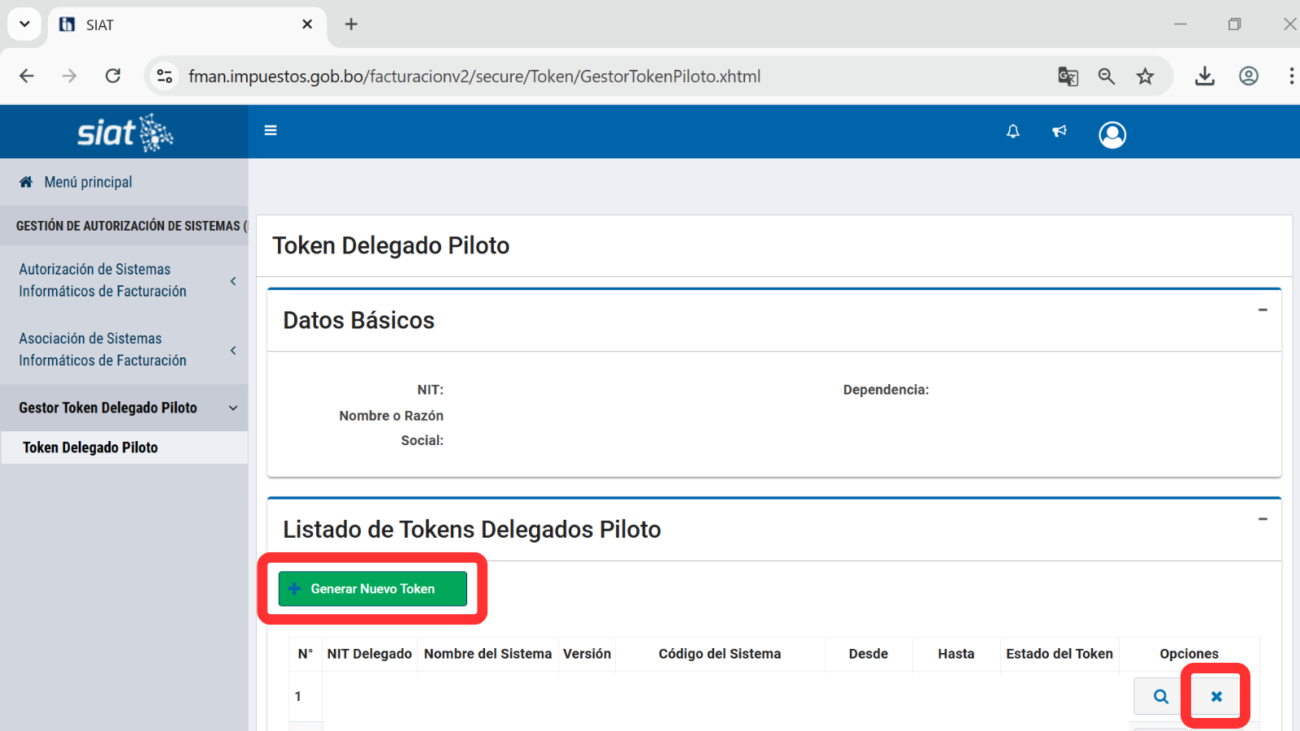The width and height of the screenshot is (1300, 731).
Task: Click the magnifier view token button
Action: 1160,697
